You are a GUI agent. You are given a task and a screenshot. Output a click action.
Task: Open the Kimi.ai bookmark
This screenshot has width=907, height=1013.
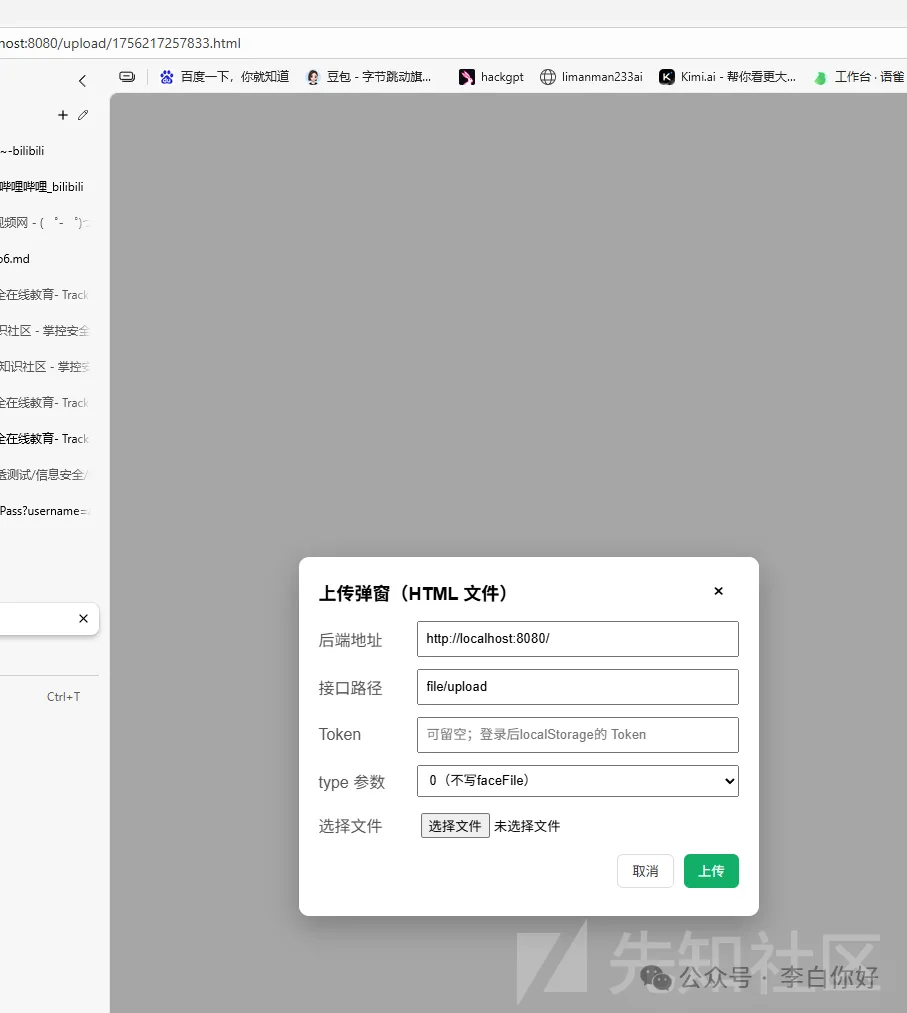pyautogui.click(x=727, y=77)
